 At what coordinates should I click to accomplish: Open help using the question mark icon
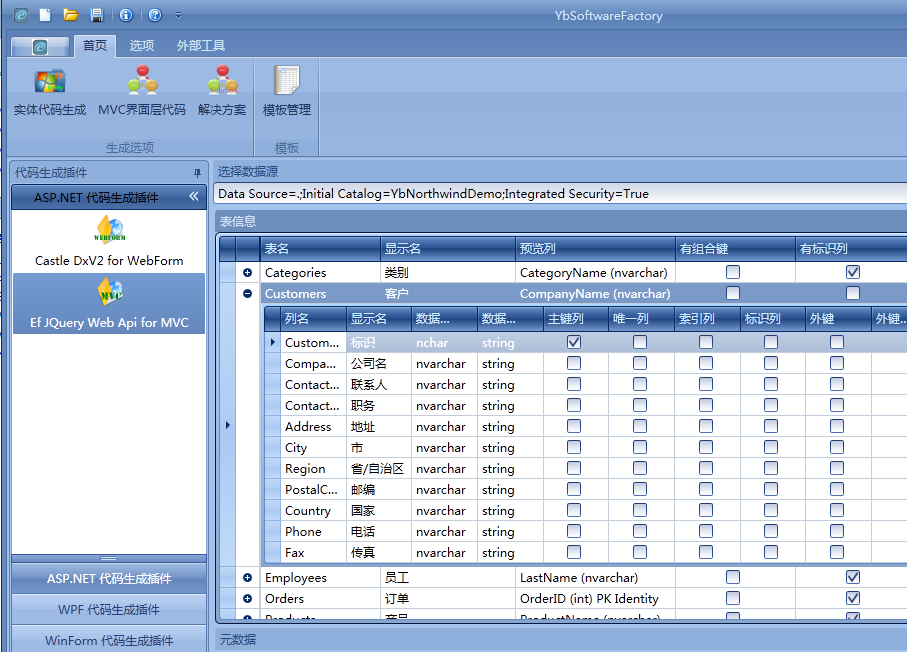[155, 15]
